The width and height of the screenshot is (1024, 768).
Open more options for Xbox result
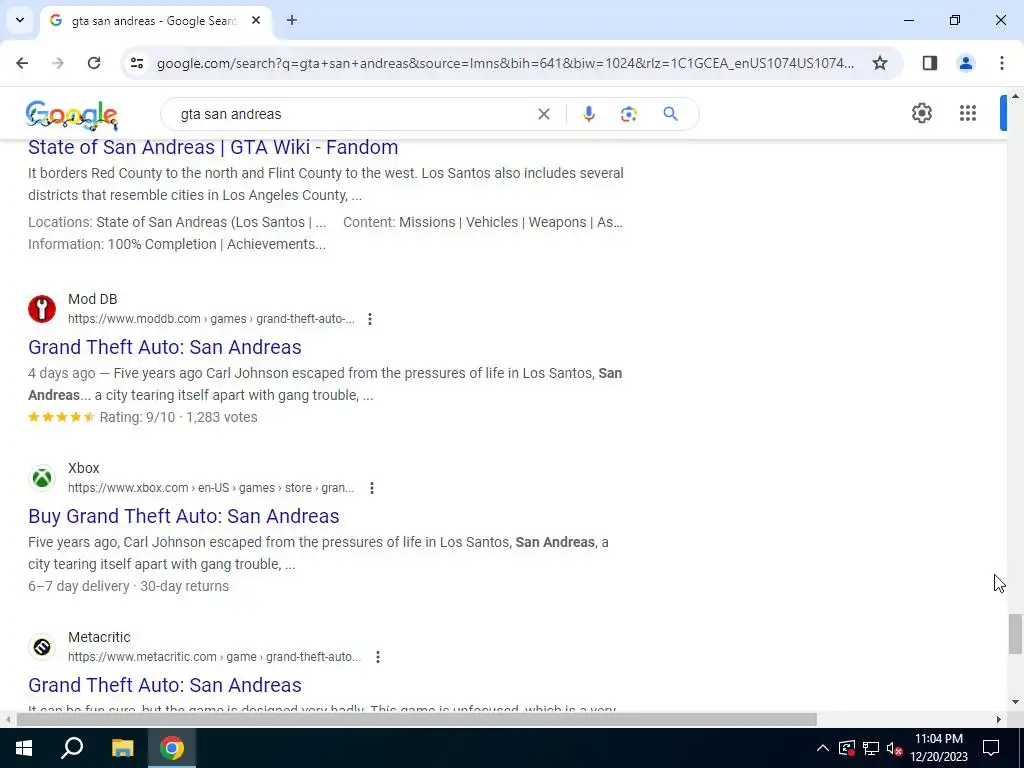tap(372, 488)
